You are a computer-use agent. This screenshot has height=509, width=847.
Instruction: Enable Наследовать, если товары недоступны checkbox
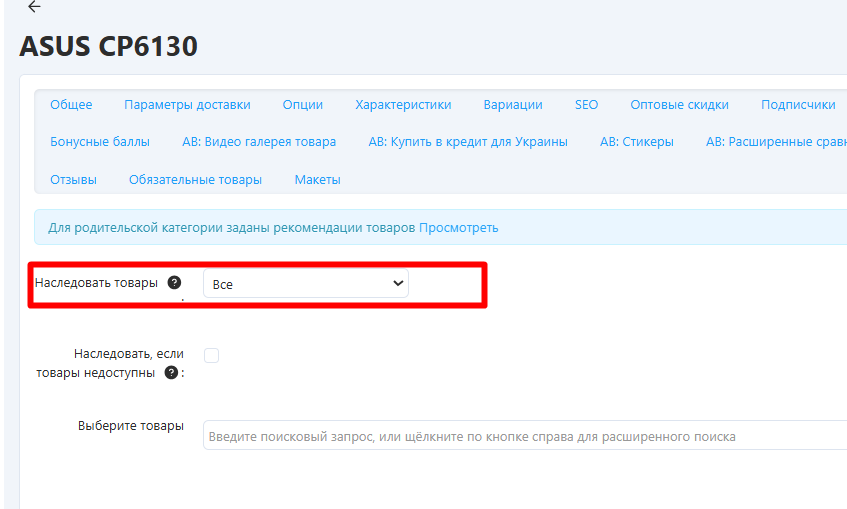[x=211, y=356]
